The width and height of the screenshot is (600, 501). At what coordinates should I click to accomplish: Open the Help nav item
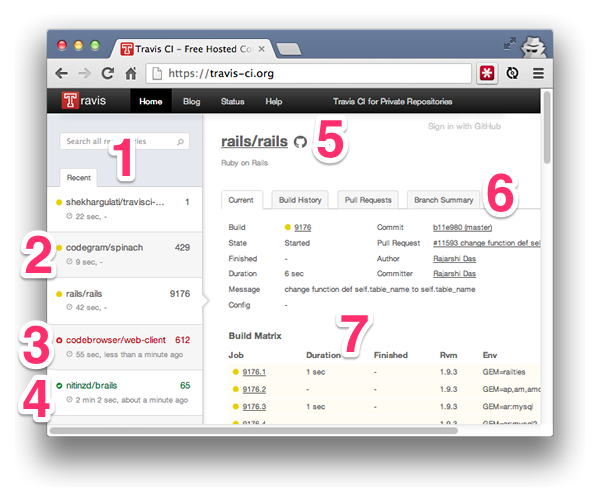click(274, 101)
